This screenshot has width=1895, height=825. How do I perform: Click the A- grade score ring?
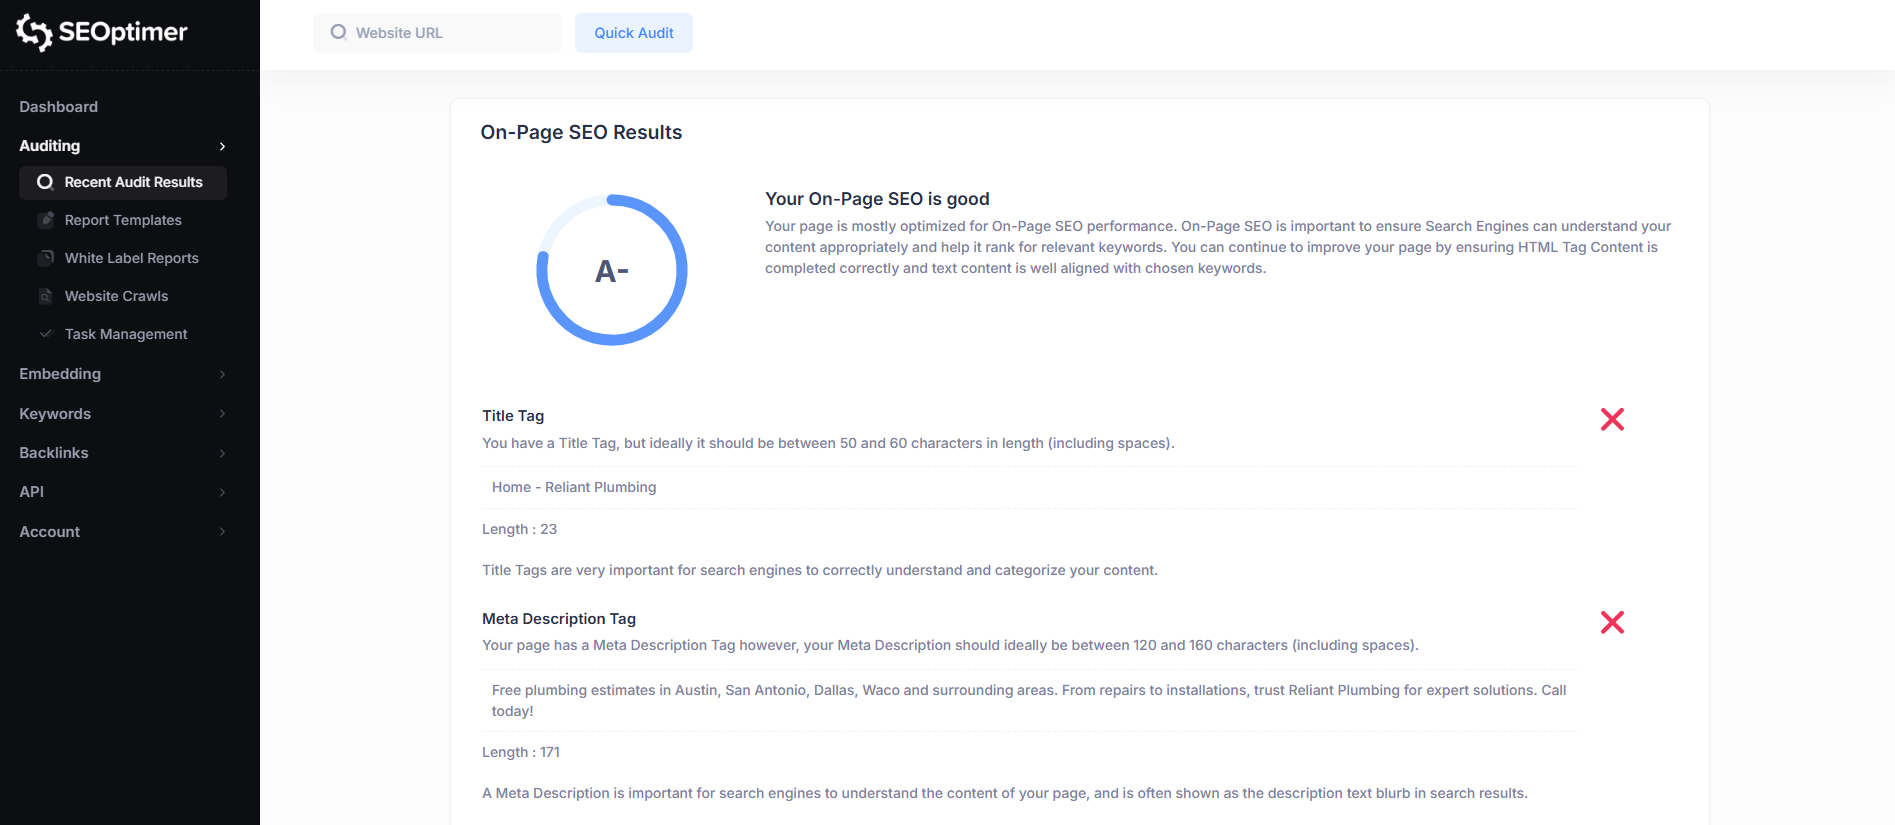click(612, 270)
